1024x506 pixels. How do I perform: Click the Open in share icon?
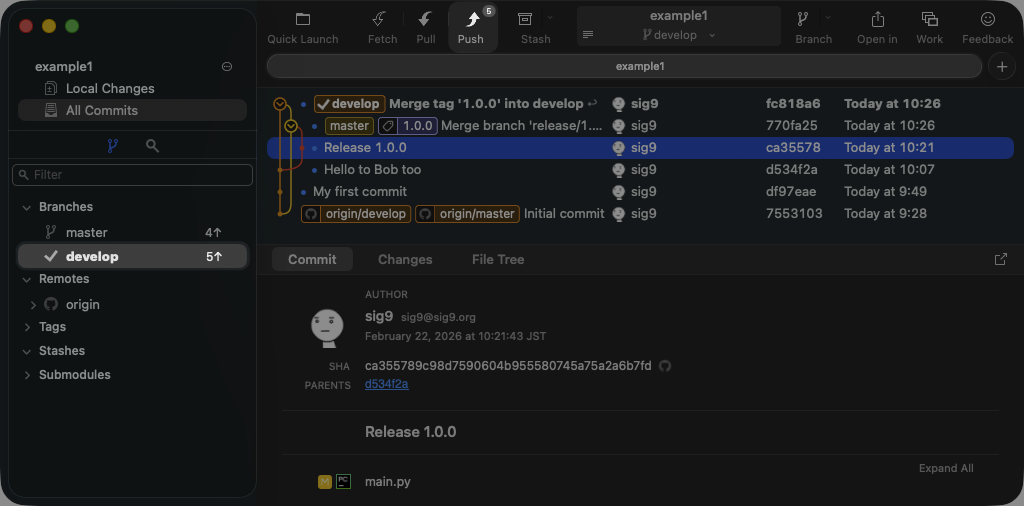877,20
